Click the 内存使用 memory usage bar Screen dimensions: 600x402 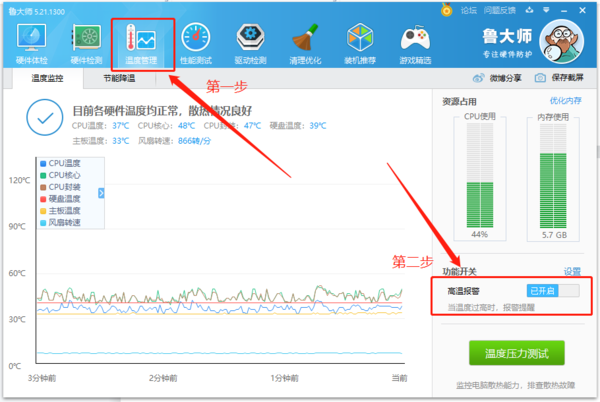(553, 175)
